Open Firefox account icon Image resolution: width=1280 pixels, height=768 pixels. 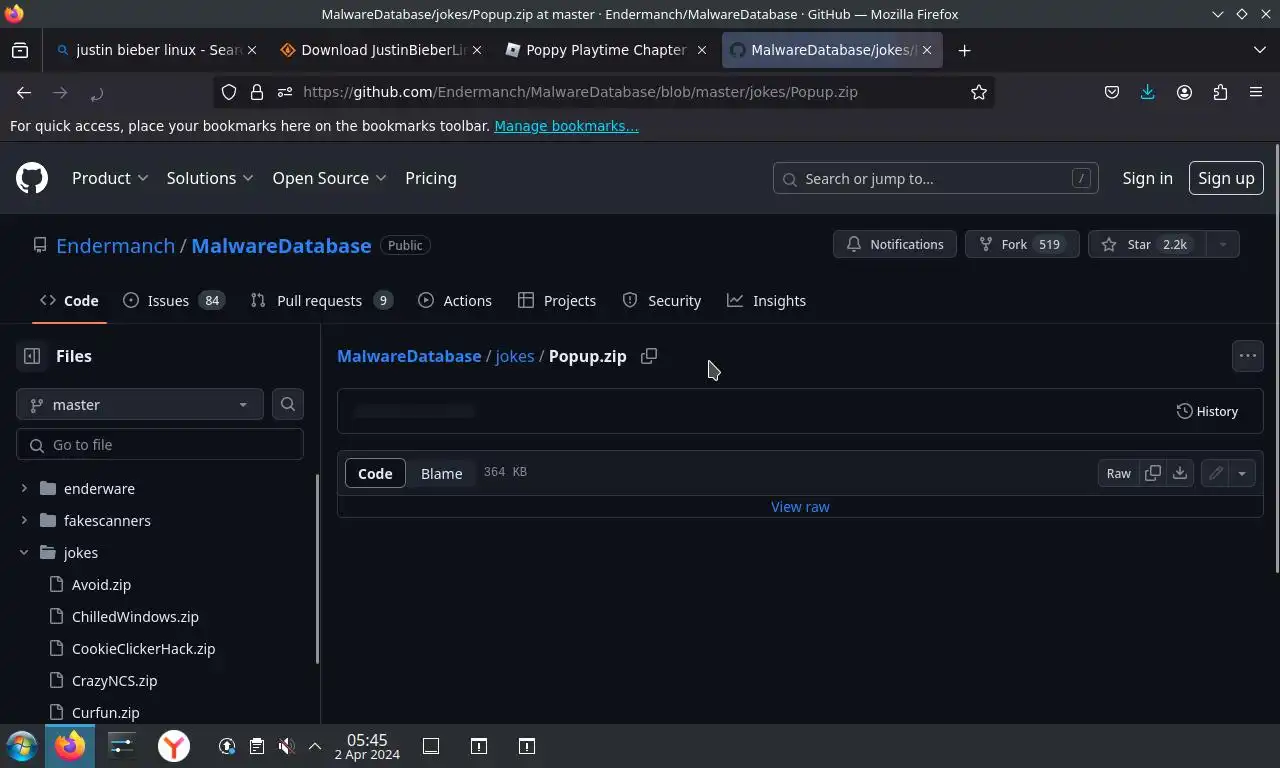coord(1184,92)
